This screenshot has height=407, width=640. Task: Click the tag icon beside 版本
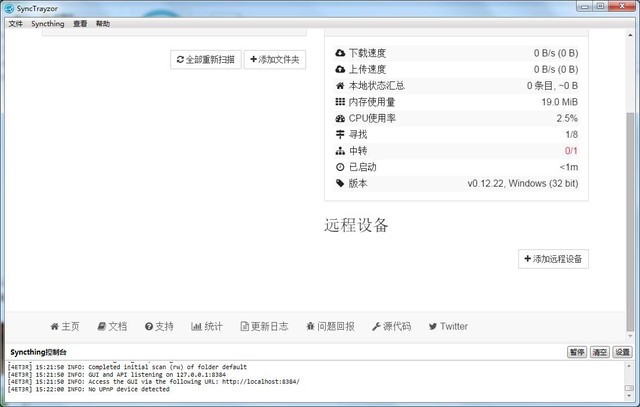pyautogui.click(x=340, y=183)
